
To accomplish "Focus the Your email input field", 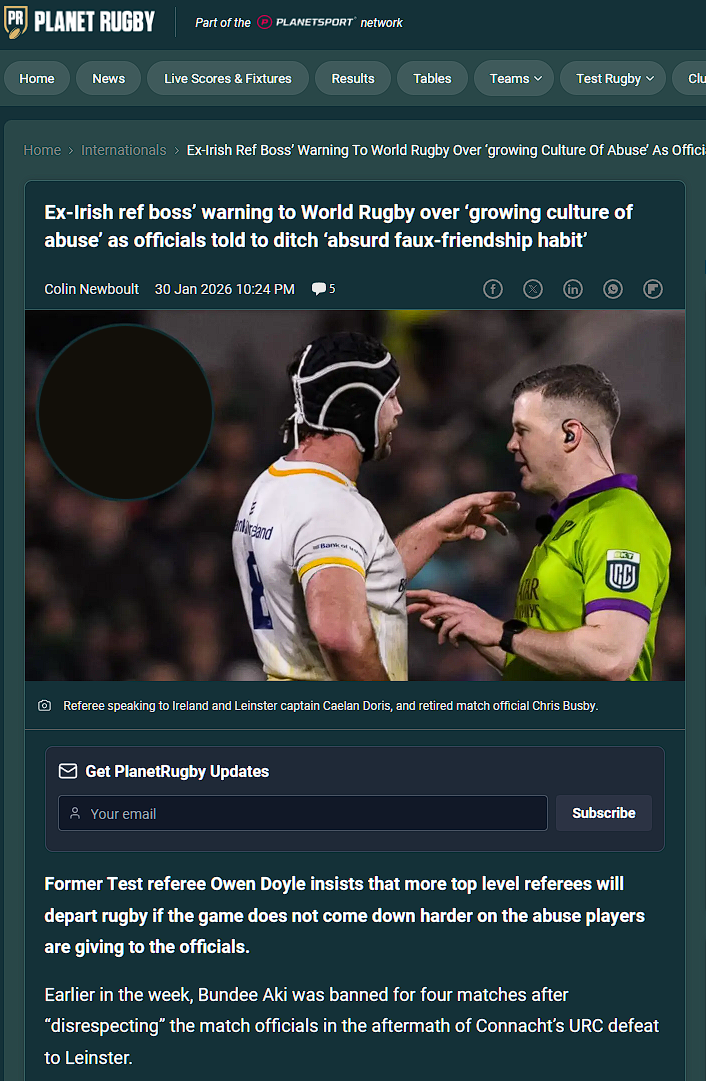I will [303, 813].
